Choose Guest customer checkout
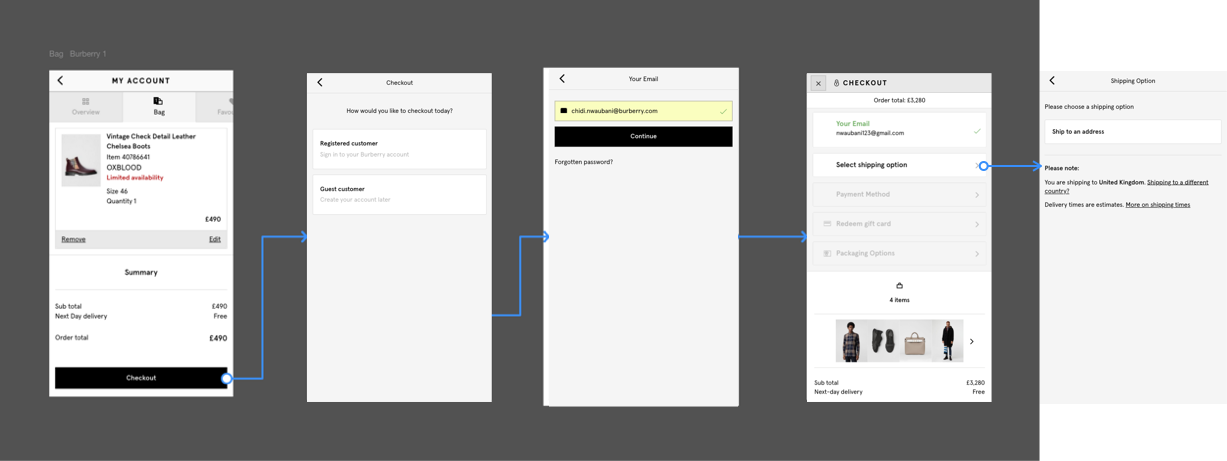Screen dimensions: 1227x461 click(399, 194)
